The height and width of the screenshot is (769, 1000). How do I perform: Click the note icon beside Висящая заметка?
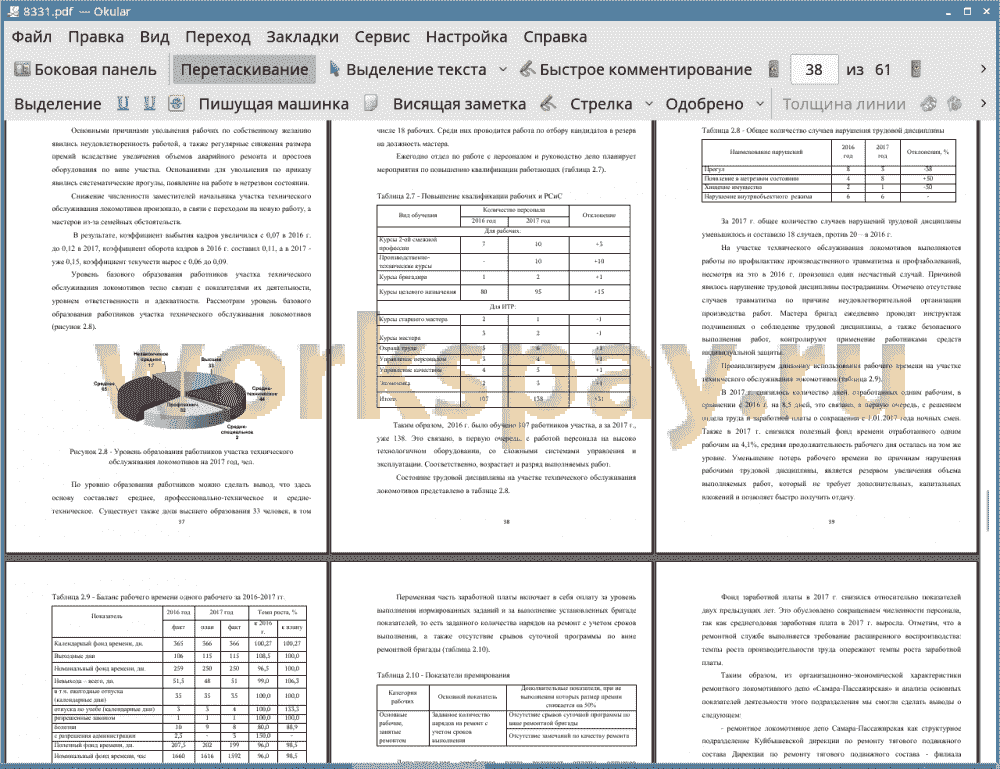click(x=371, y=103)
